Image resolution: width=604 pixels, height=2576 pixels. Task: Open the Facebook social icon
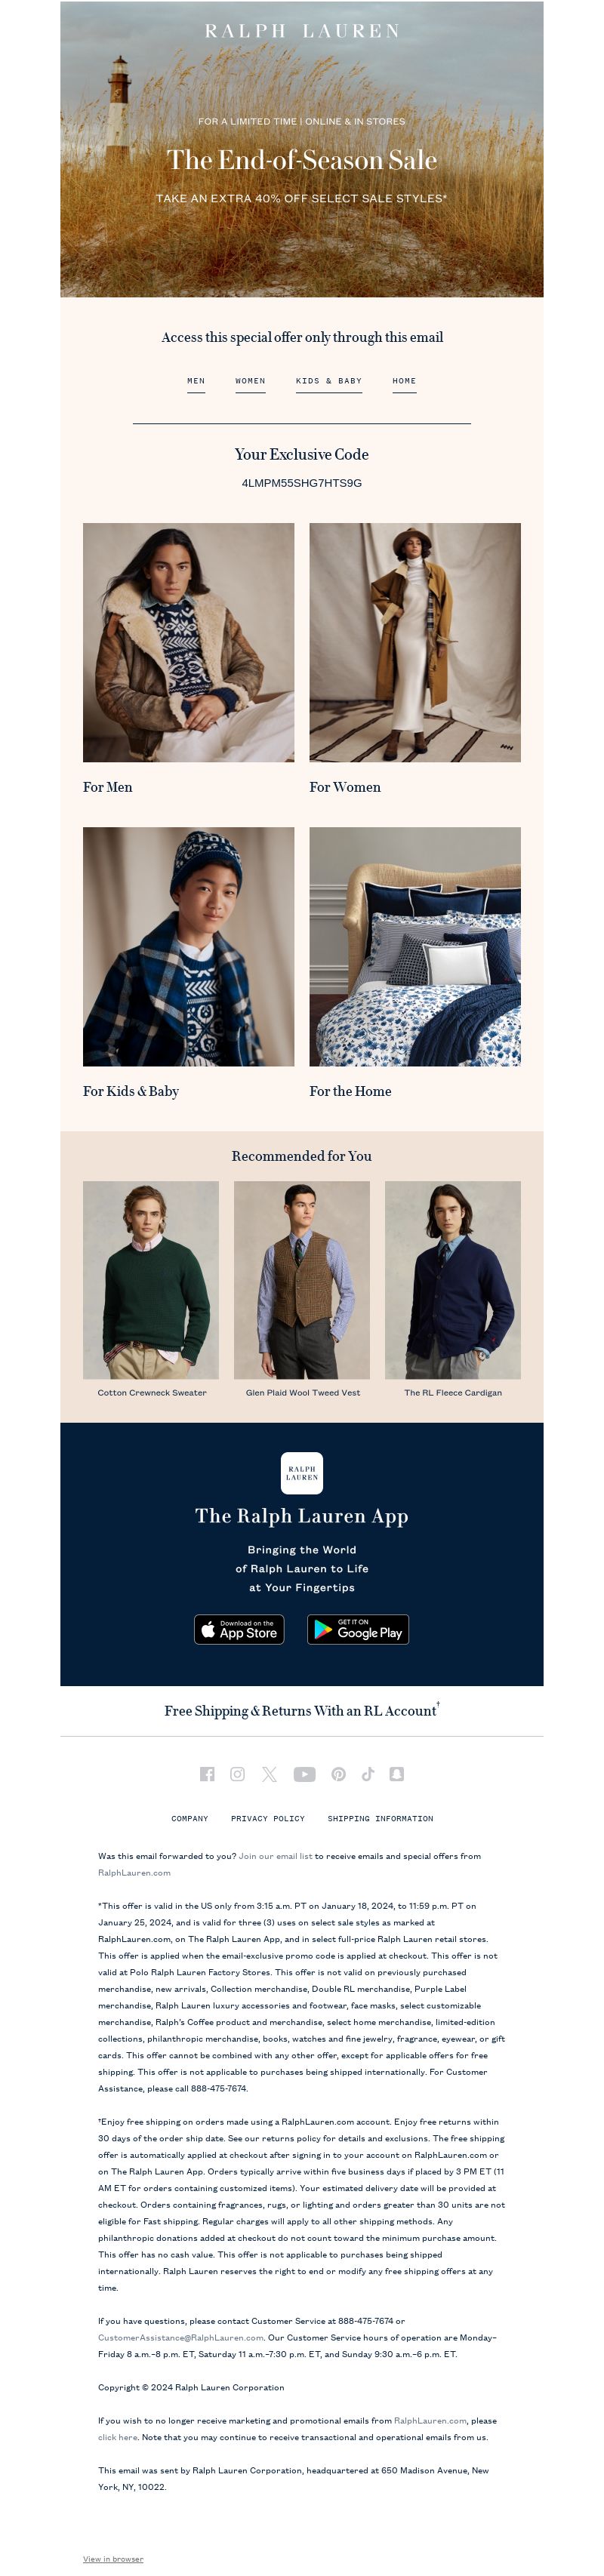(207, 1774)
